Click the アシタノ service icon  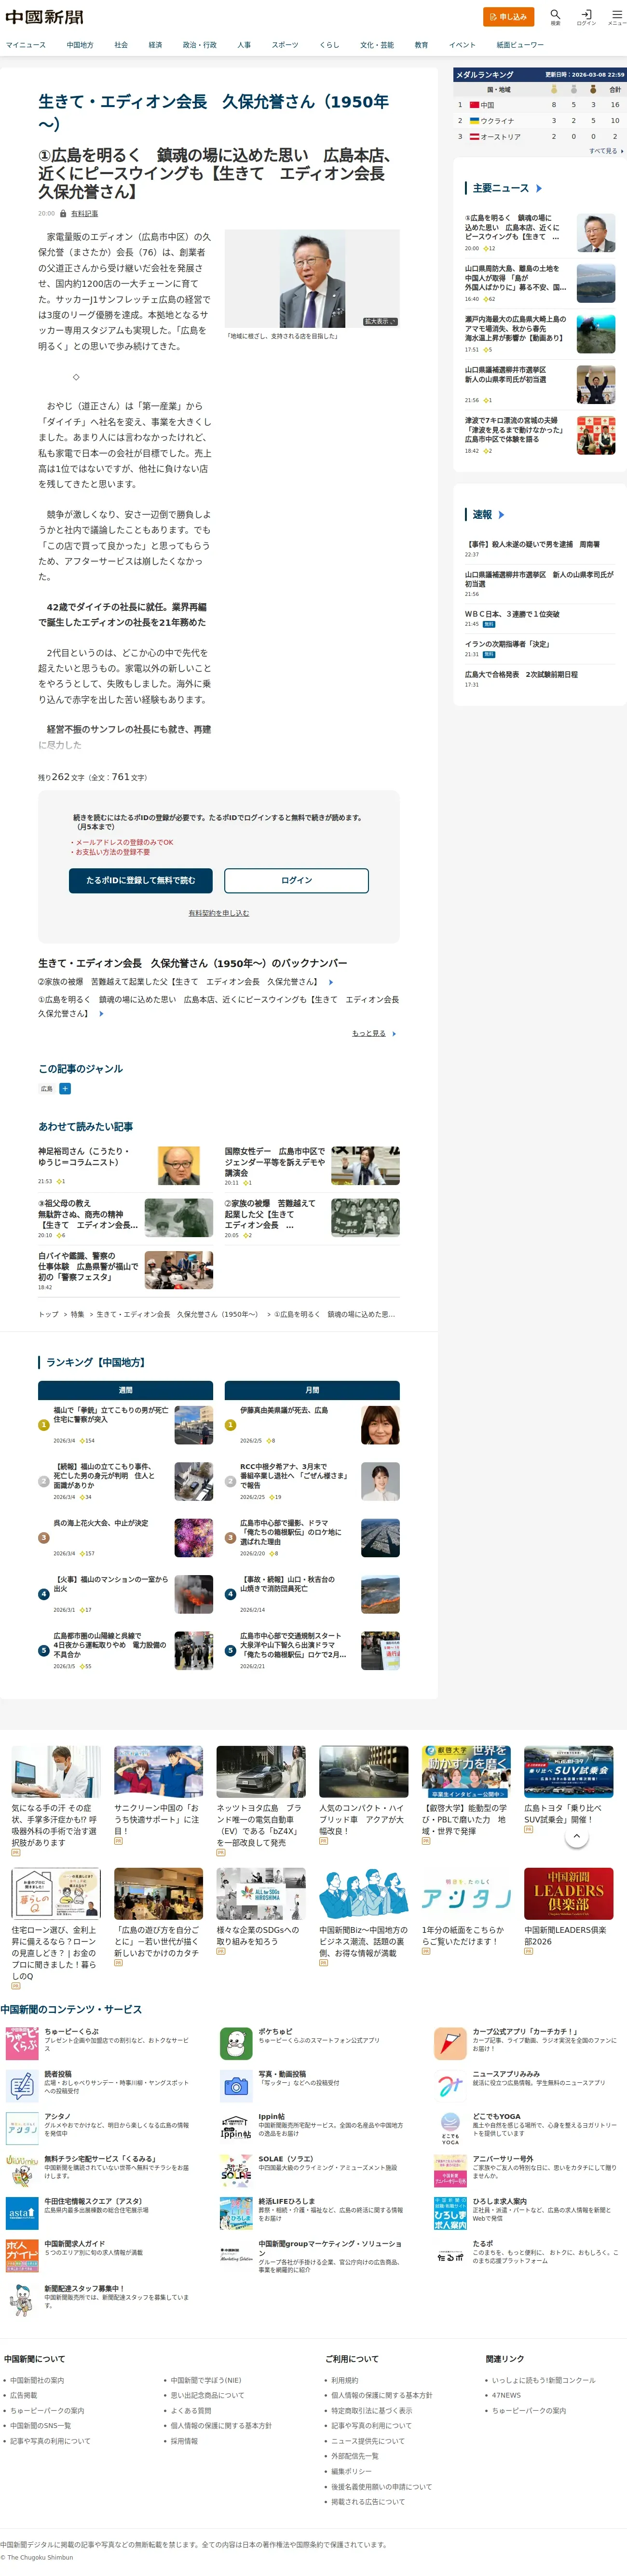22,2128
